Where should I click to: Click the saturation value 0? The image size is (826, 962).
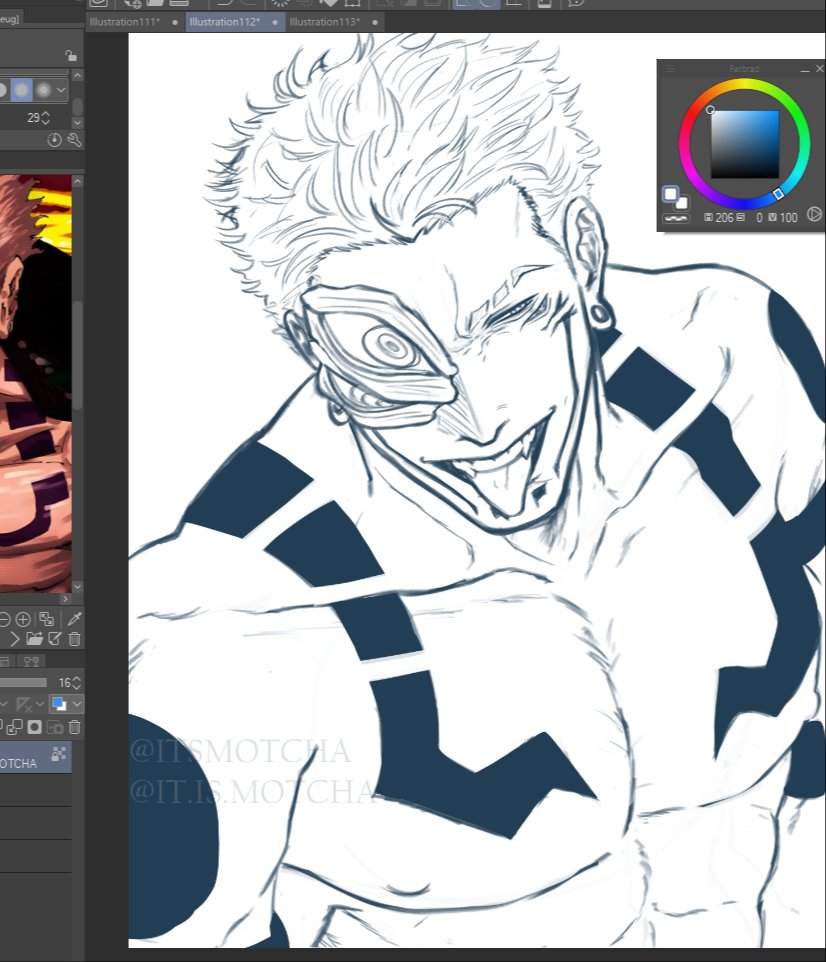pyautogui.click(x=760, y=218)
